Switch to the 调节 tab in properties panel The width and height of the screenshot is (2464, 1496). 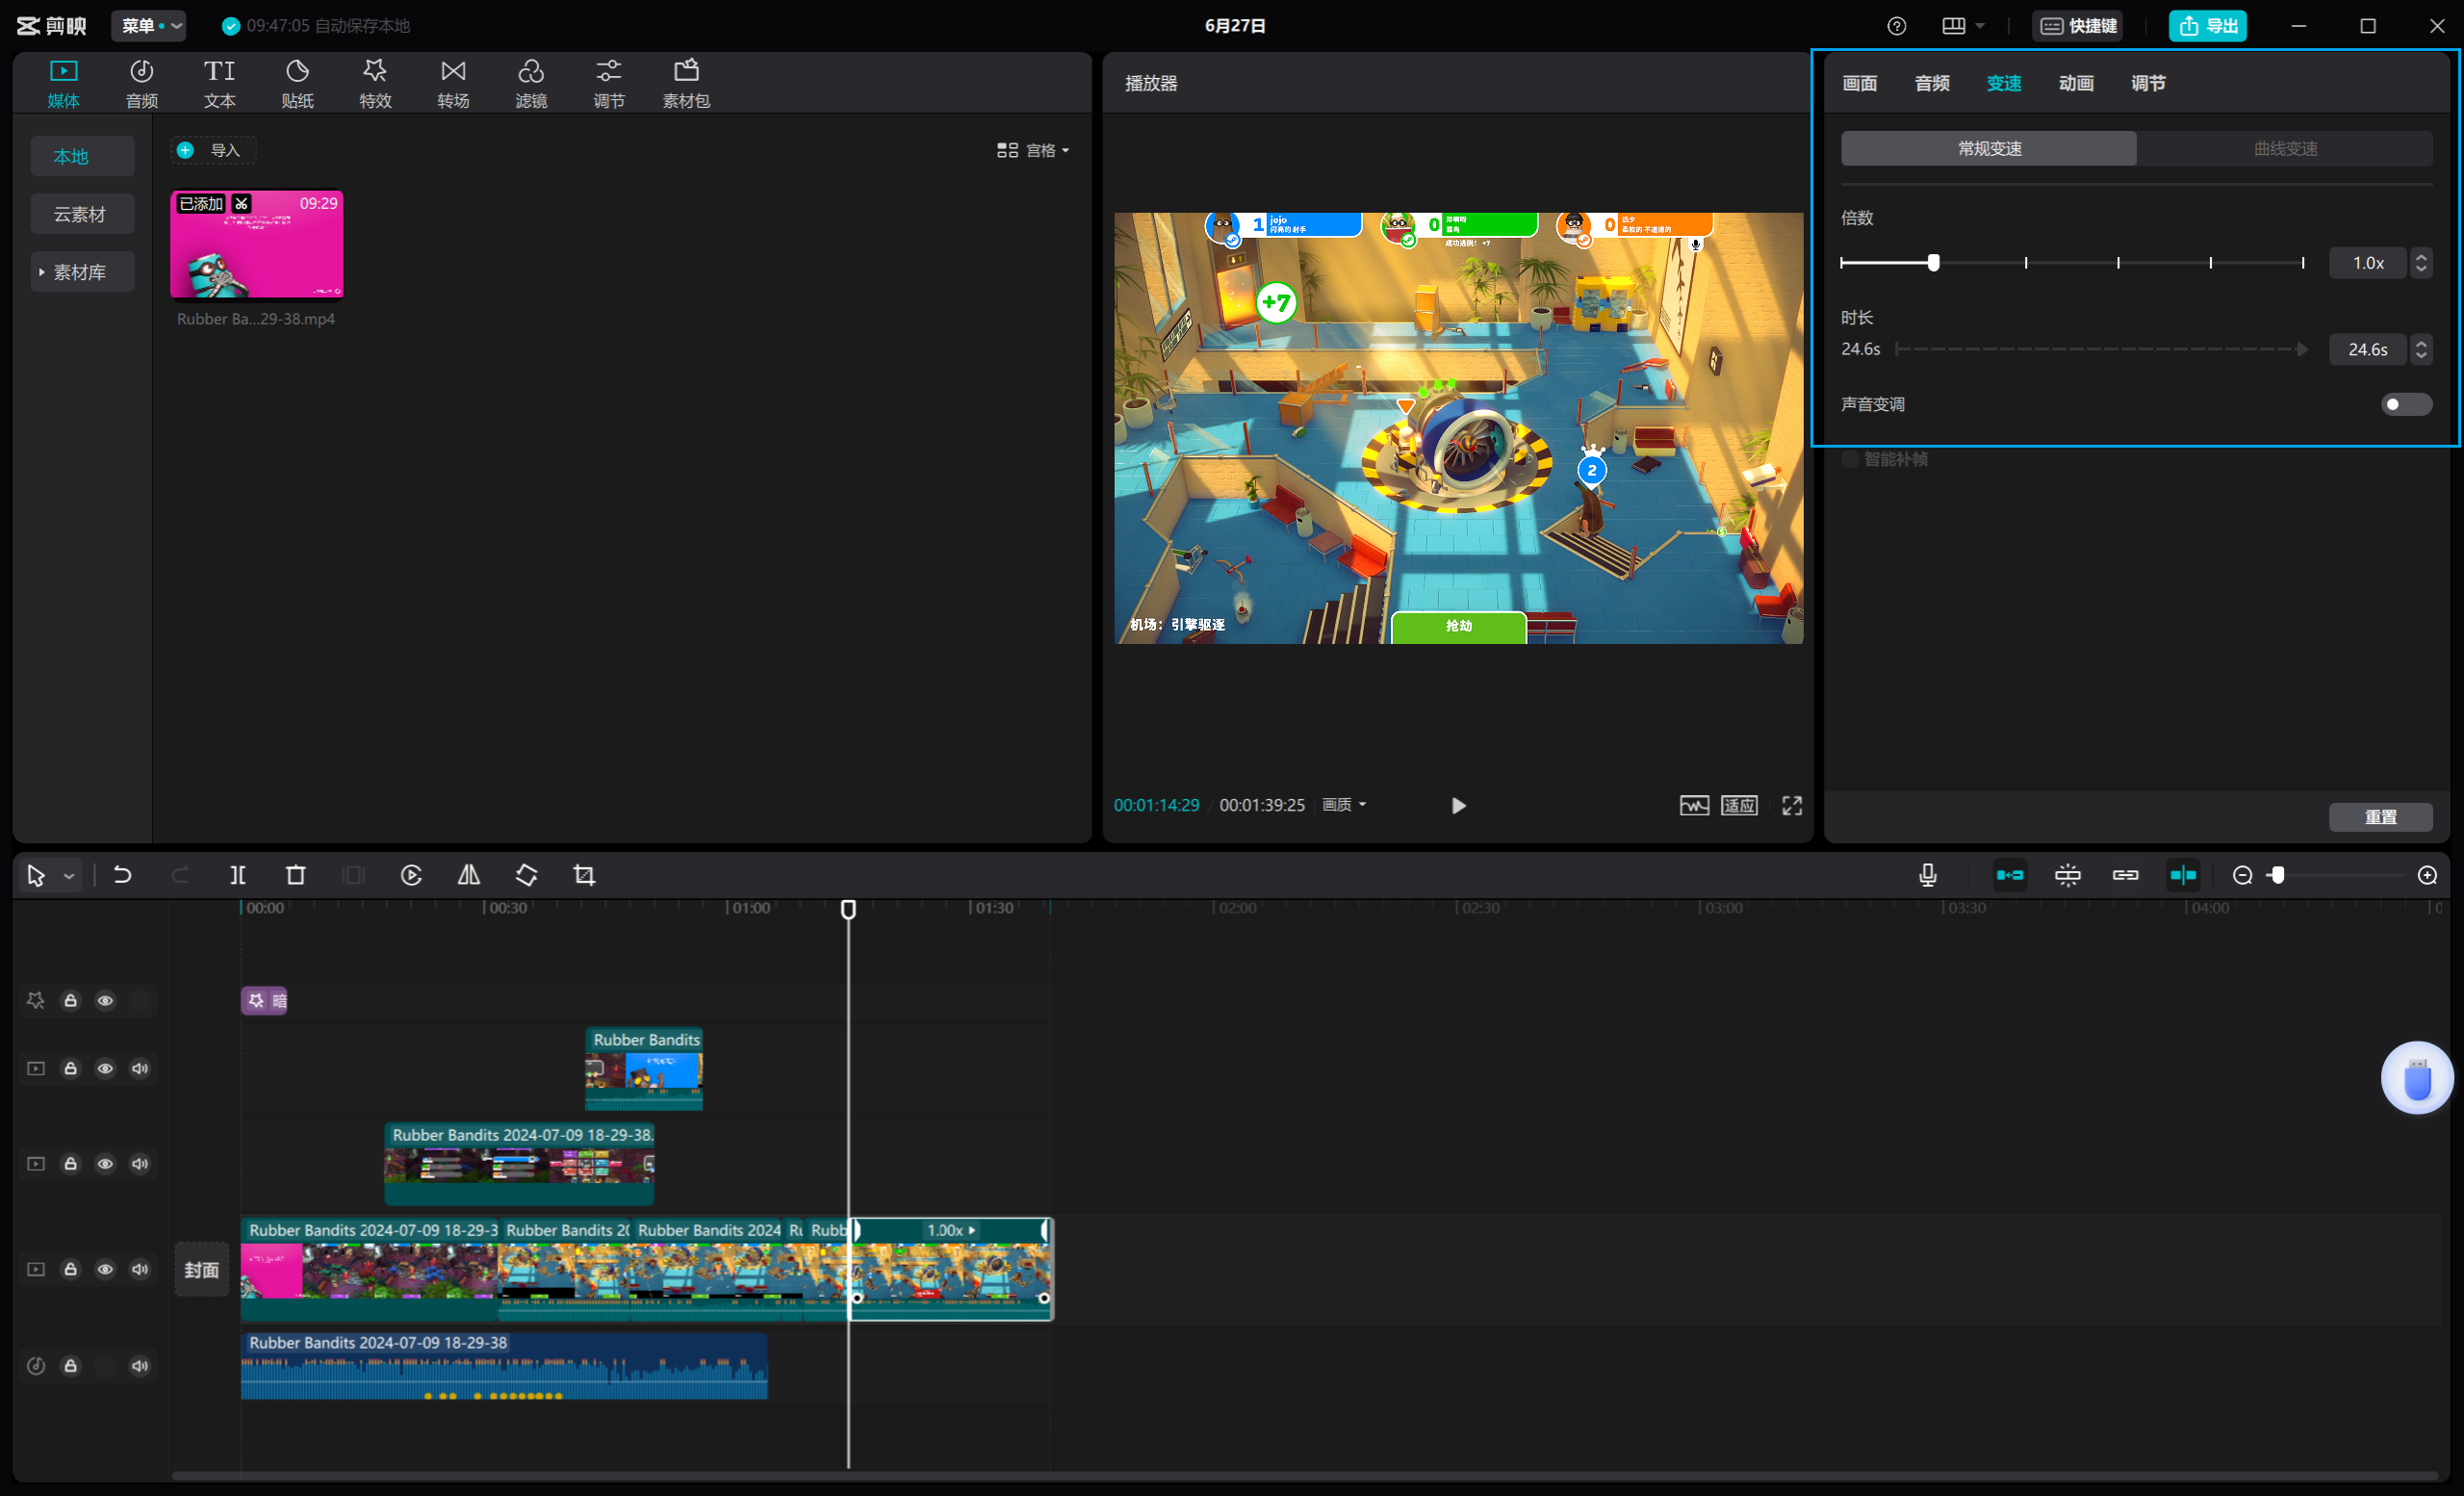[2148, 83]
